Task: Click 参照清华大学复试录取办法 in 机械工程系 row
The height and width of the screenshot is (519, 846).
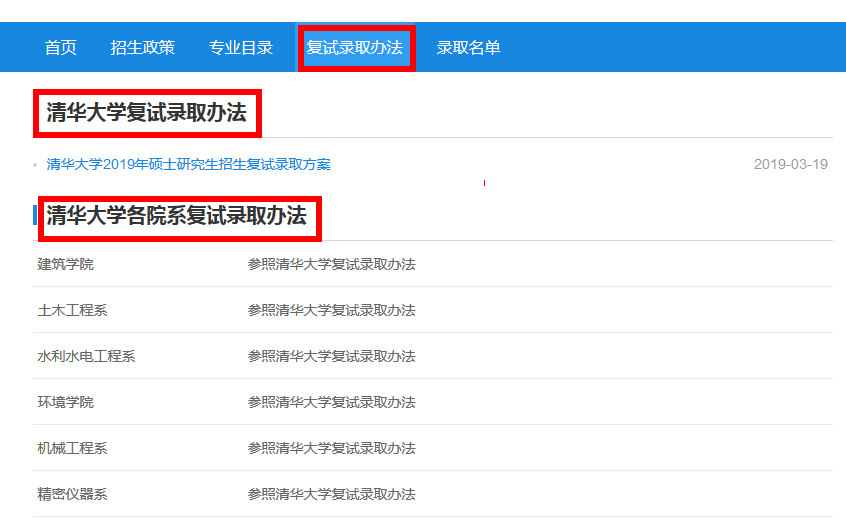Action: point(331,448)
